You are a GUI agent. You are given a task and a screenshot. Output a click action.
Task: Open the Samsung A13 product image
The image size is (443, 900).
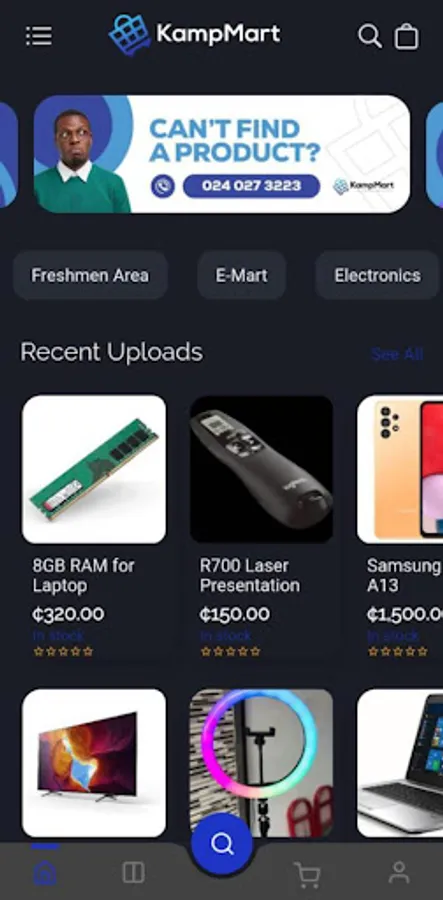(x=400, y=469)
